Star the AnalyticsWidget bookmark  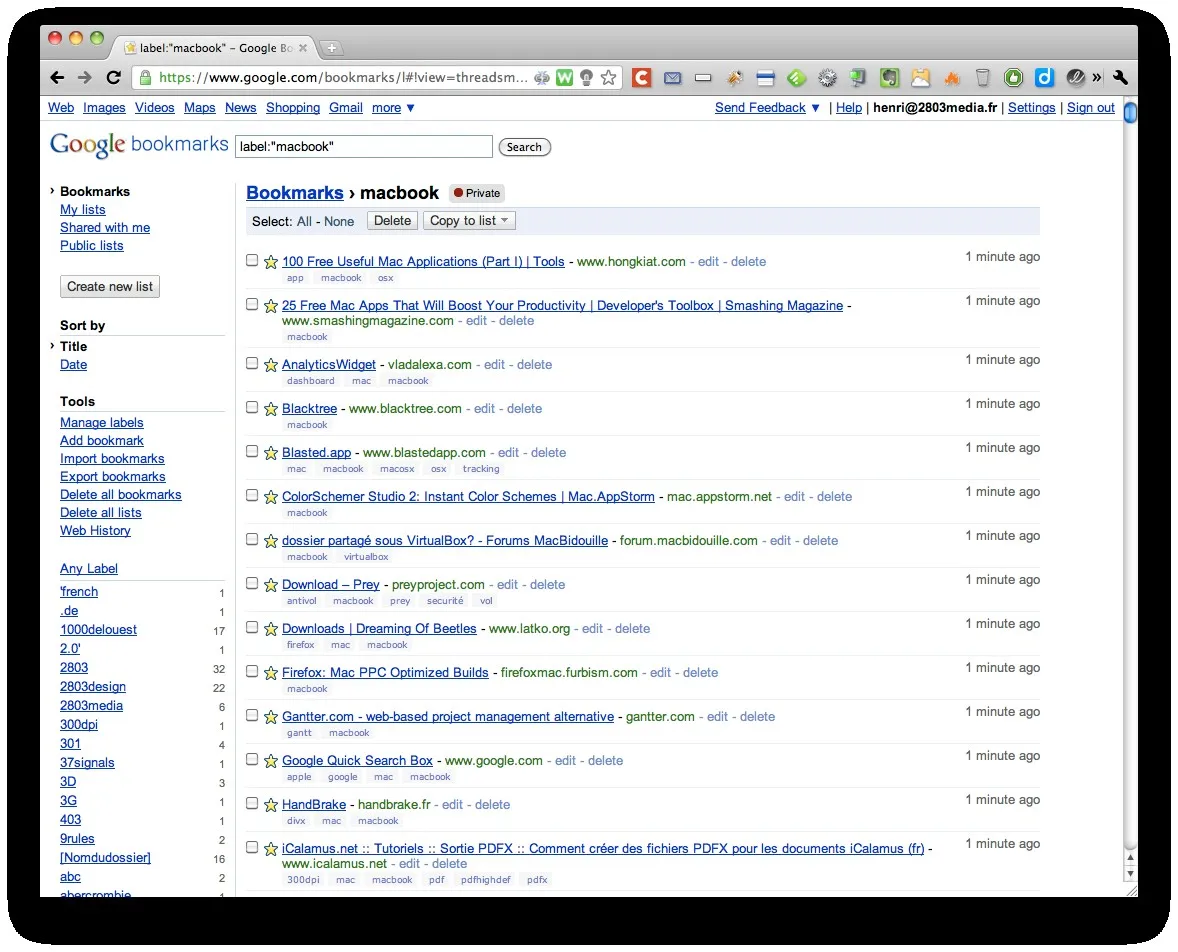tap(271, 365)
